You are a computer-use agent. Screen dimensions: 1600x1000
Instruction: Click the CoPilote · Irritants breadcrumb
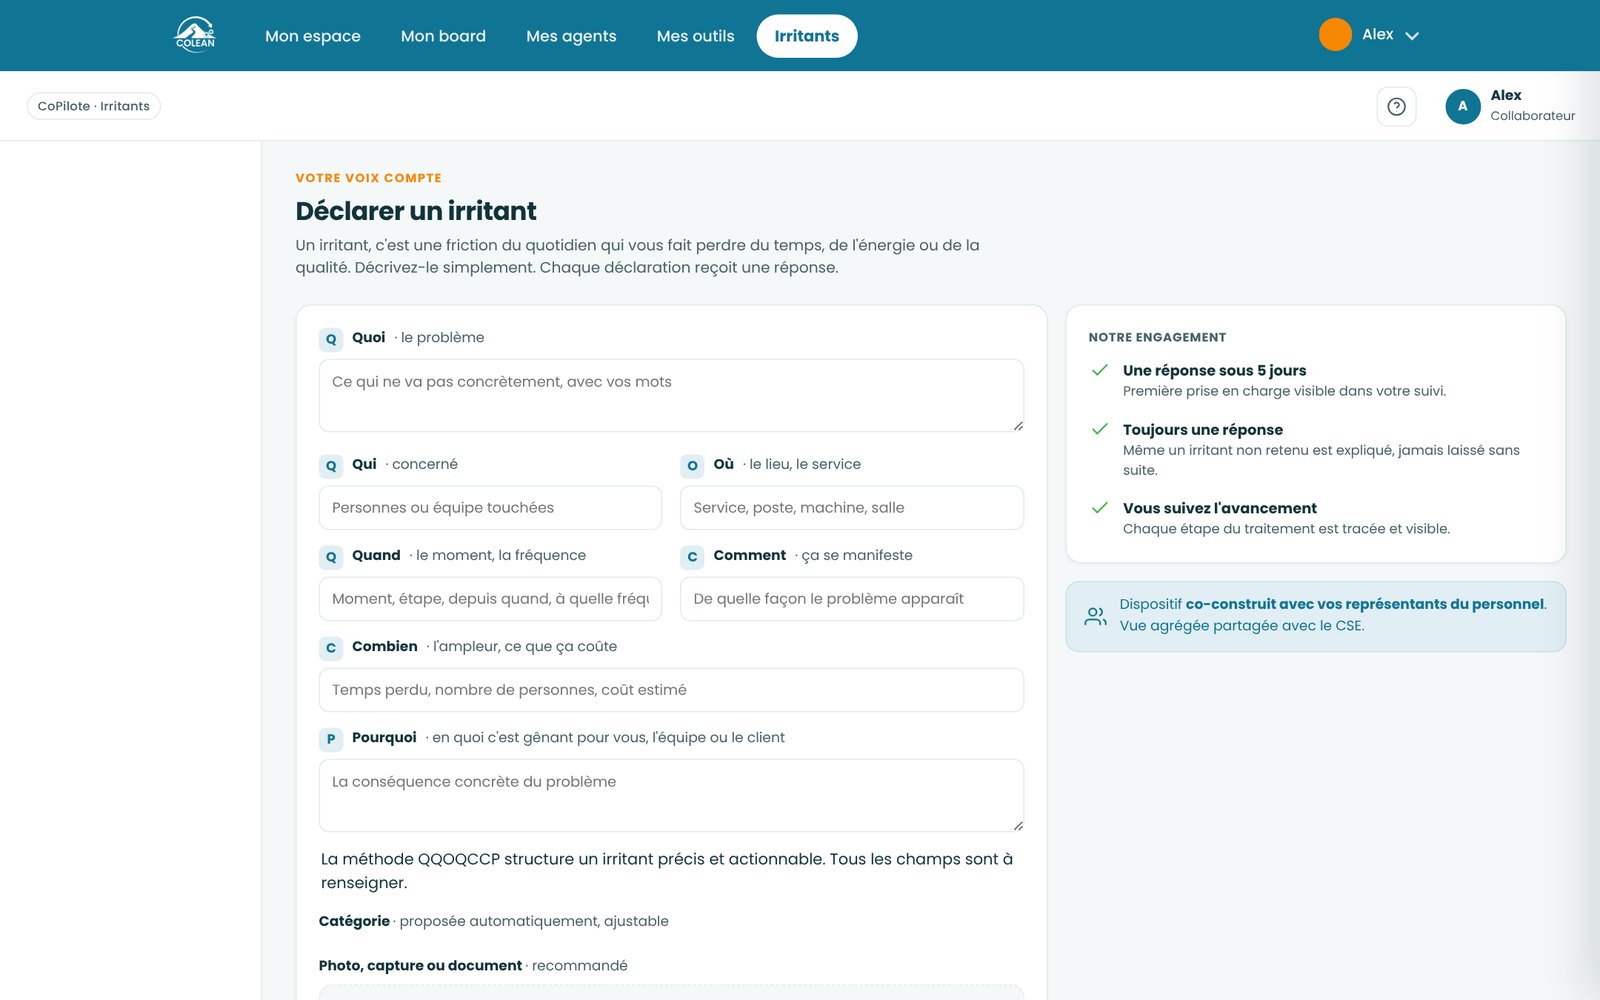[x=94, y=106]
